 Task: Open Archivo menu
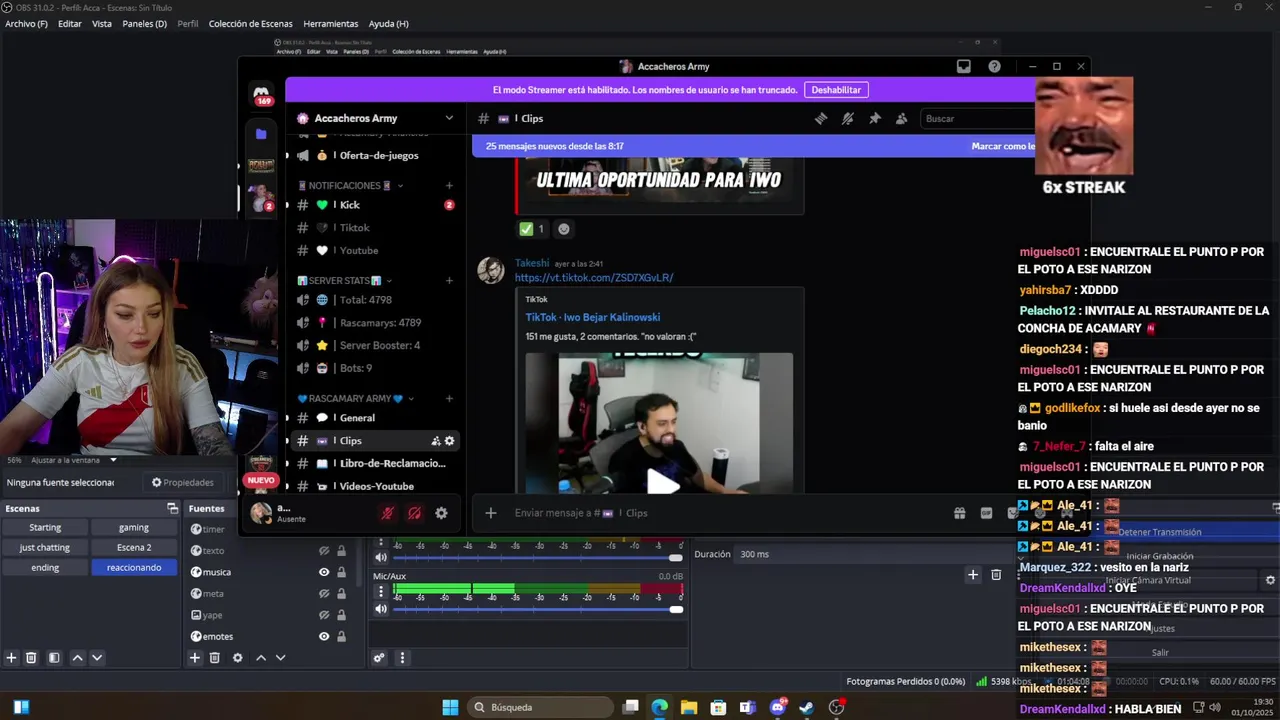coord(26,24)
